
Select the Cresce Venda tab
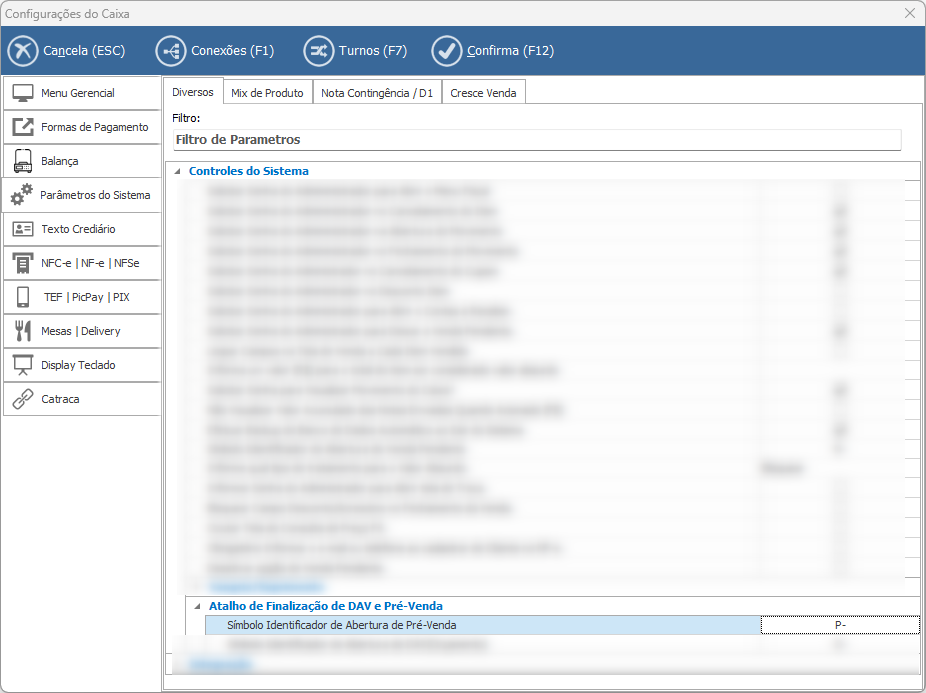[x=483, y=93]
